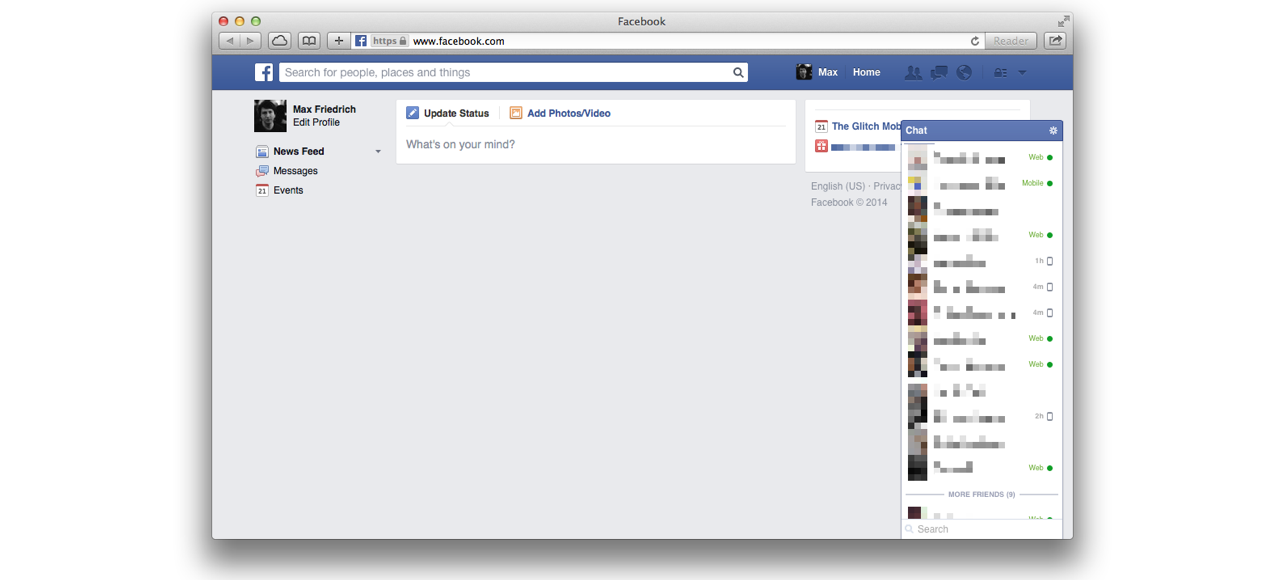The height and width of the screenshot is (580, 1280).
Task: Go to Home in the top bar
Action: tap(866, 72)
